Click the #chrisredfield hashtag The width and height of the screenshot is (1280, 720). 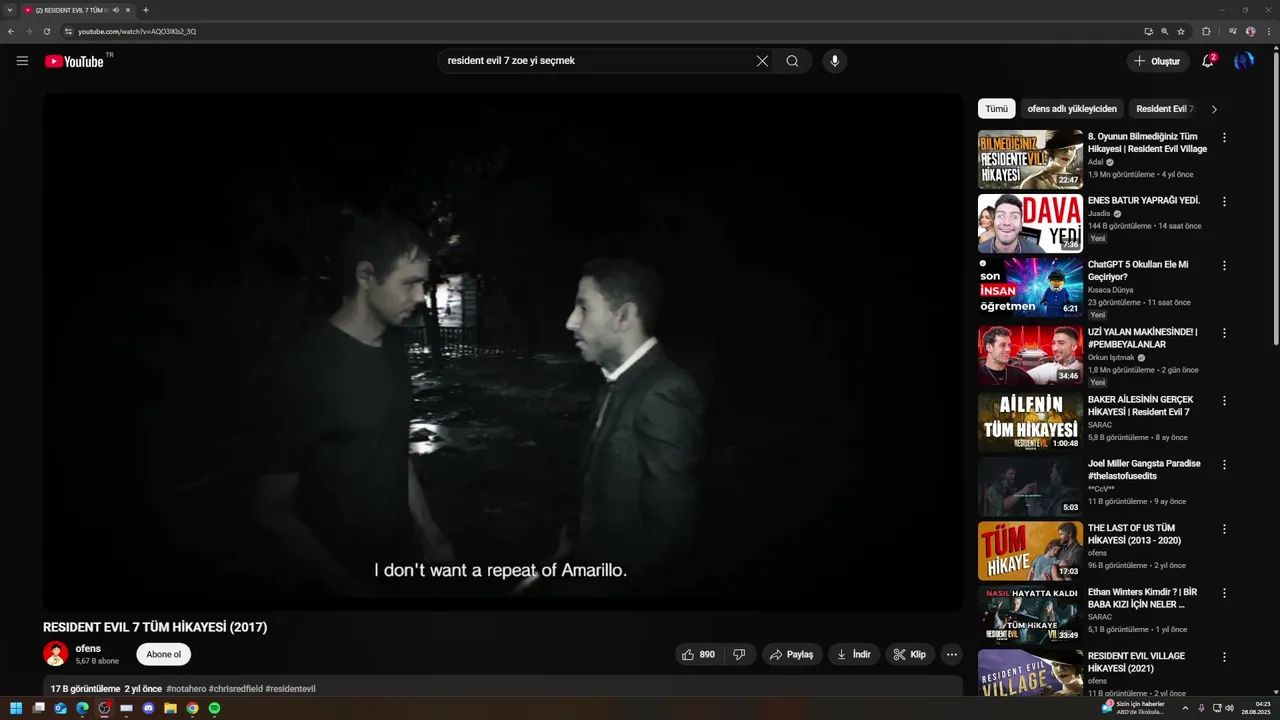point(235,689)
